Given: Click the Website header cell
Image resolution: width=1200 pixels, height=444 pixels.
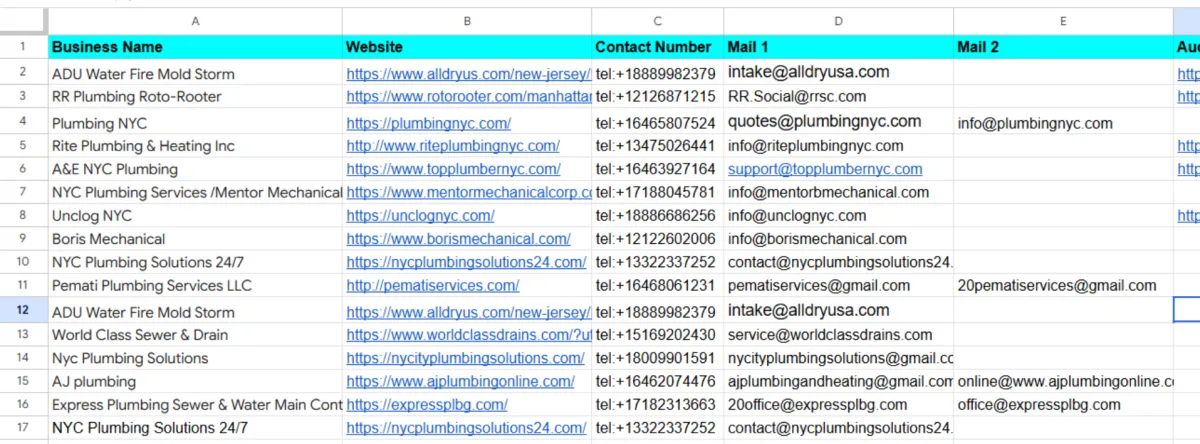Looking at the screenshot, I should tap(467, 47).
